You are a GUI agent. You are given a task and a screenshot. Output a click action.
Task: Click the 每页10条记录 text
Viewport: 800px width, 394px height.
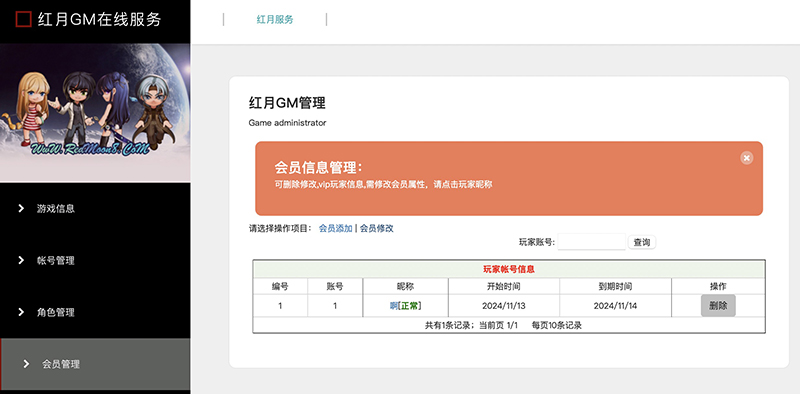557,325
